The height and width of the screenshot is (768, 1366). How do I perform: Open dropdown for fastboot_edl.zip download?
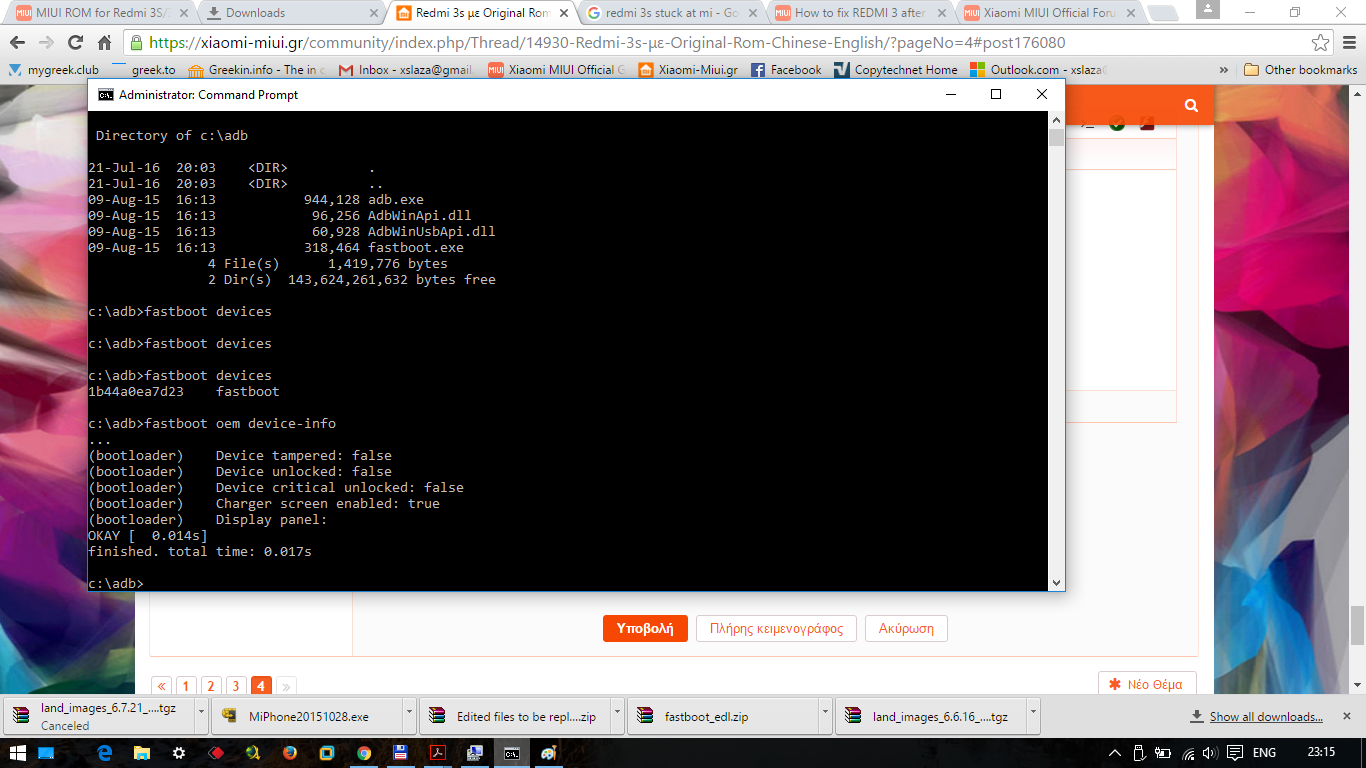pyautogui.click(x=824, y=716)
